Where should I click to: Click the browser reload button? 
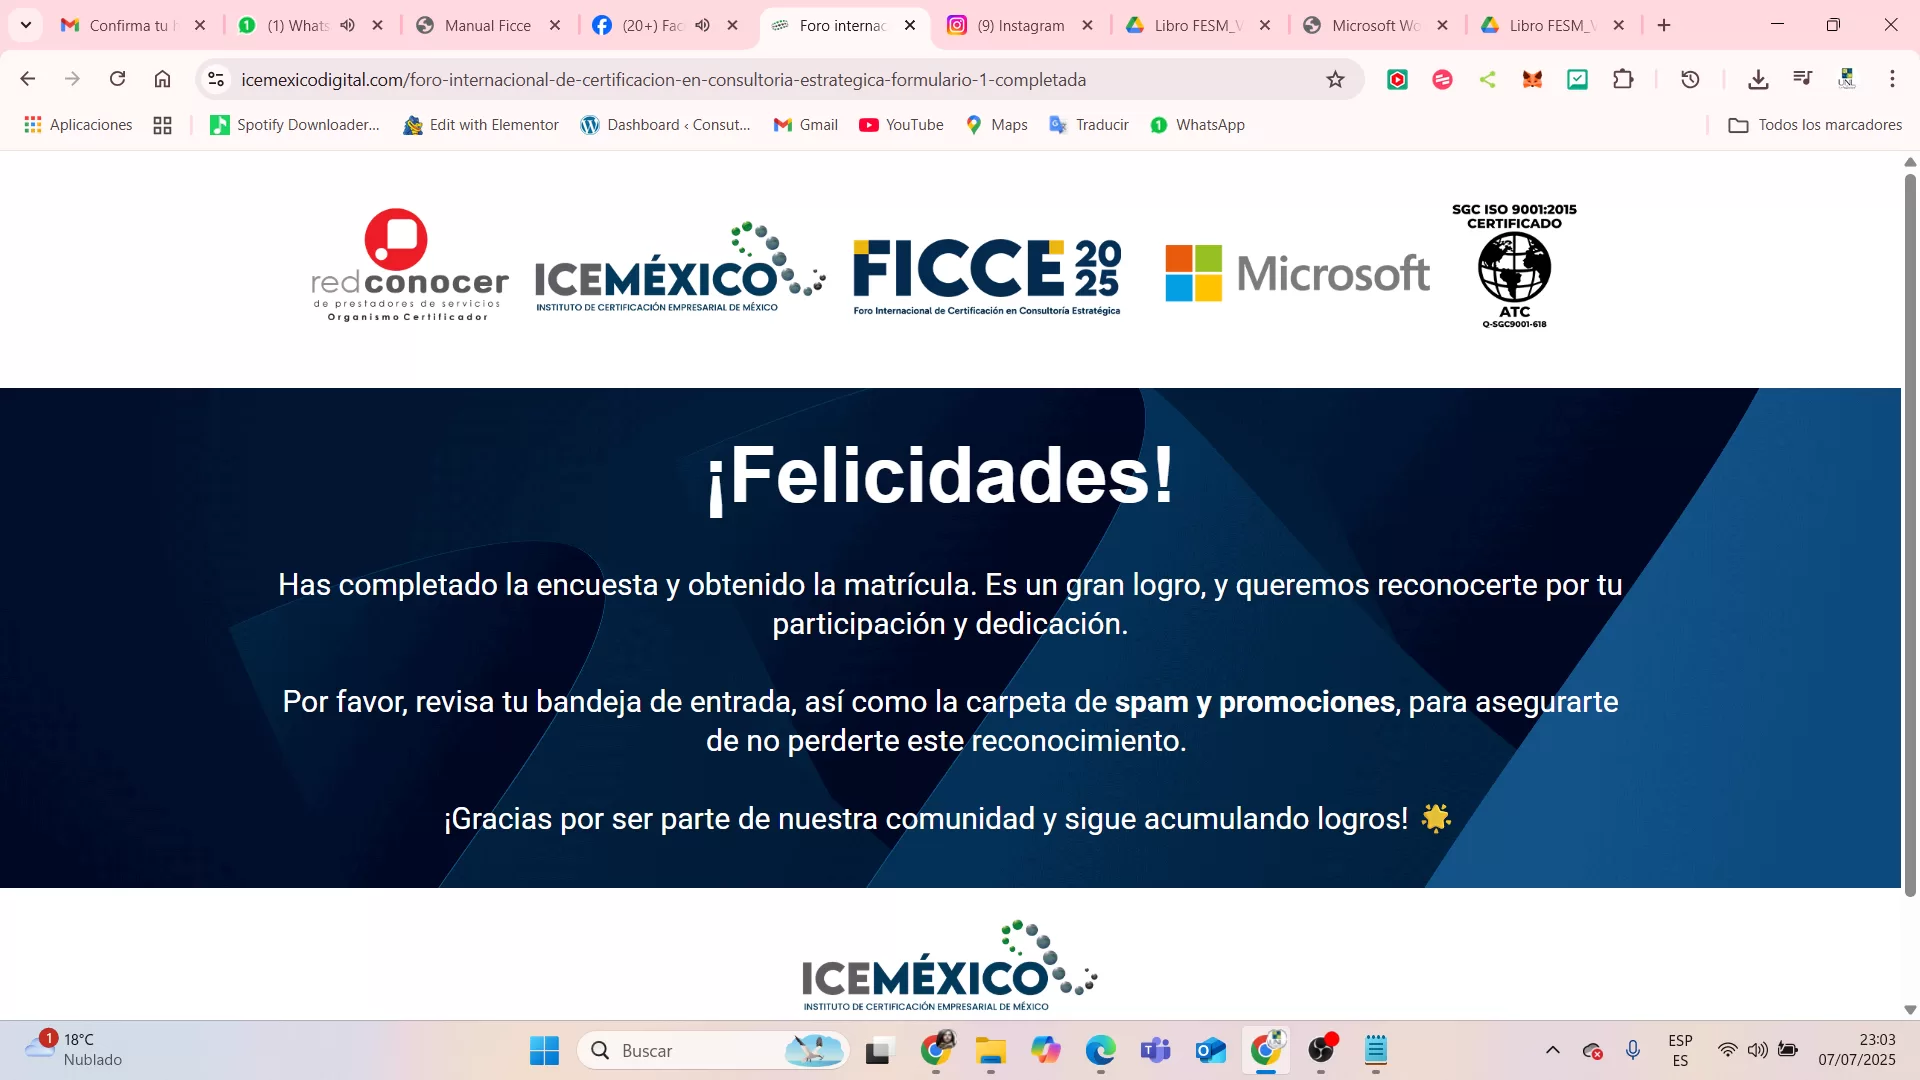[x=117, y=79]
